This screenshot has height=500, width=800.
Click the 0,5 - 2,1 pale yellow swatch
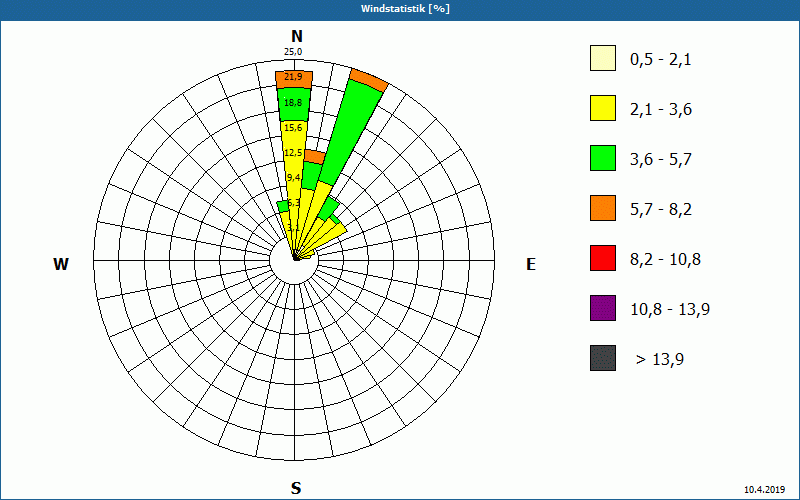tap(603, 58)
